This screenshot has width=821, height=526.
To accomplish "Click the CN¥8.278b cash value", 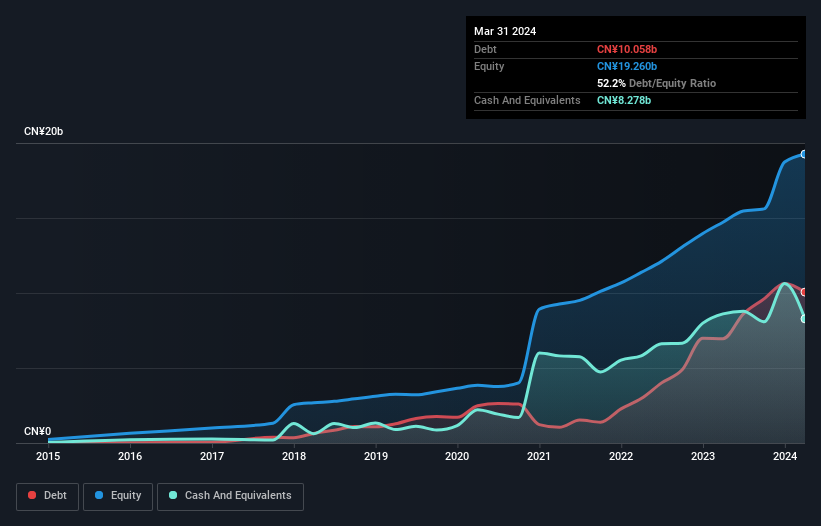I will 624,100.
